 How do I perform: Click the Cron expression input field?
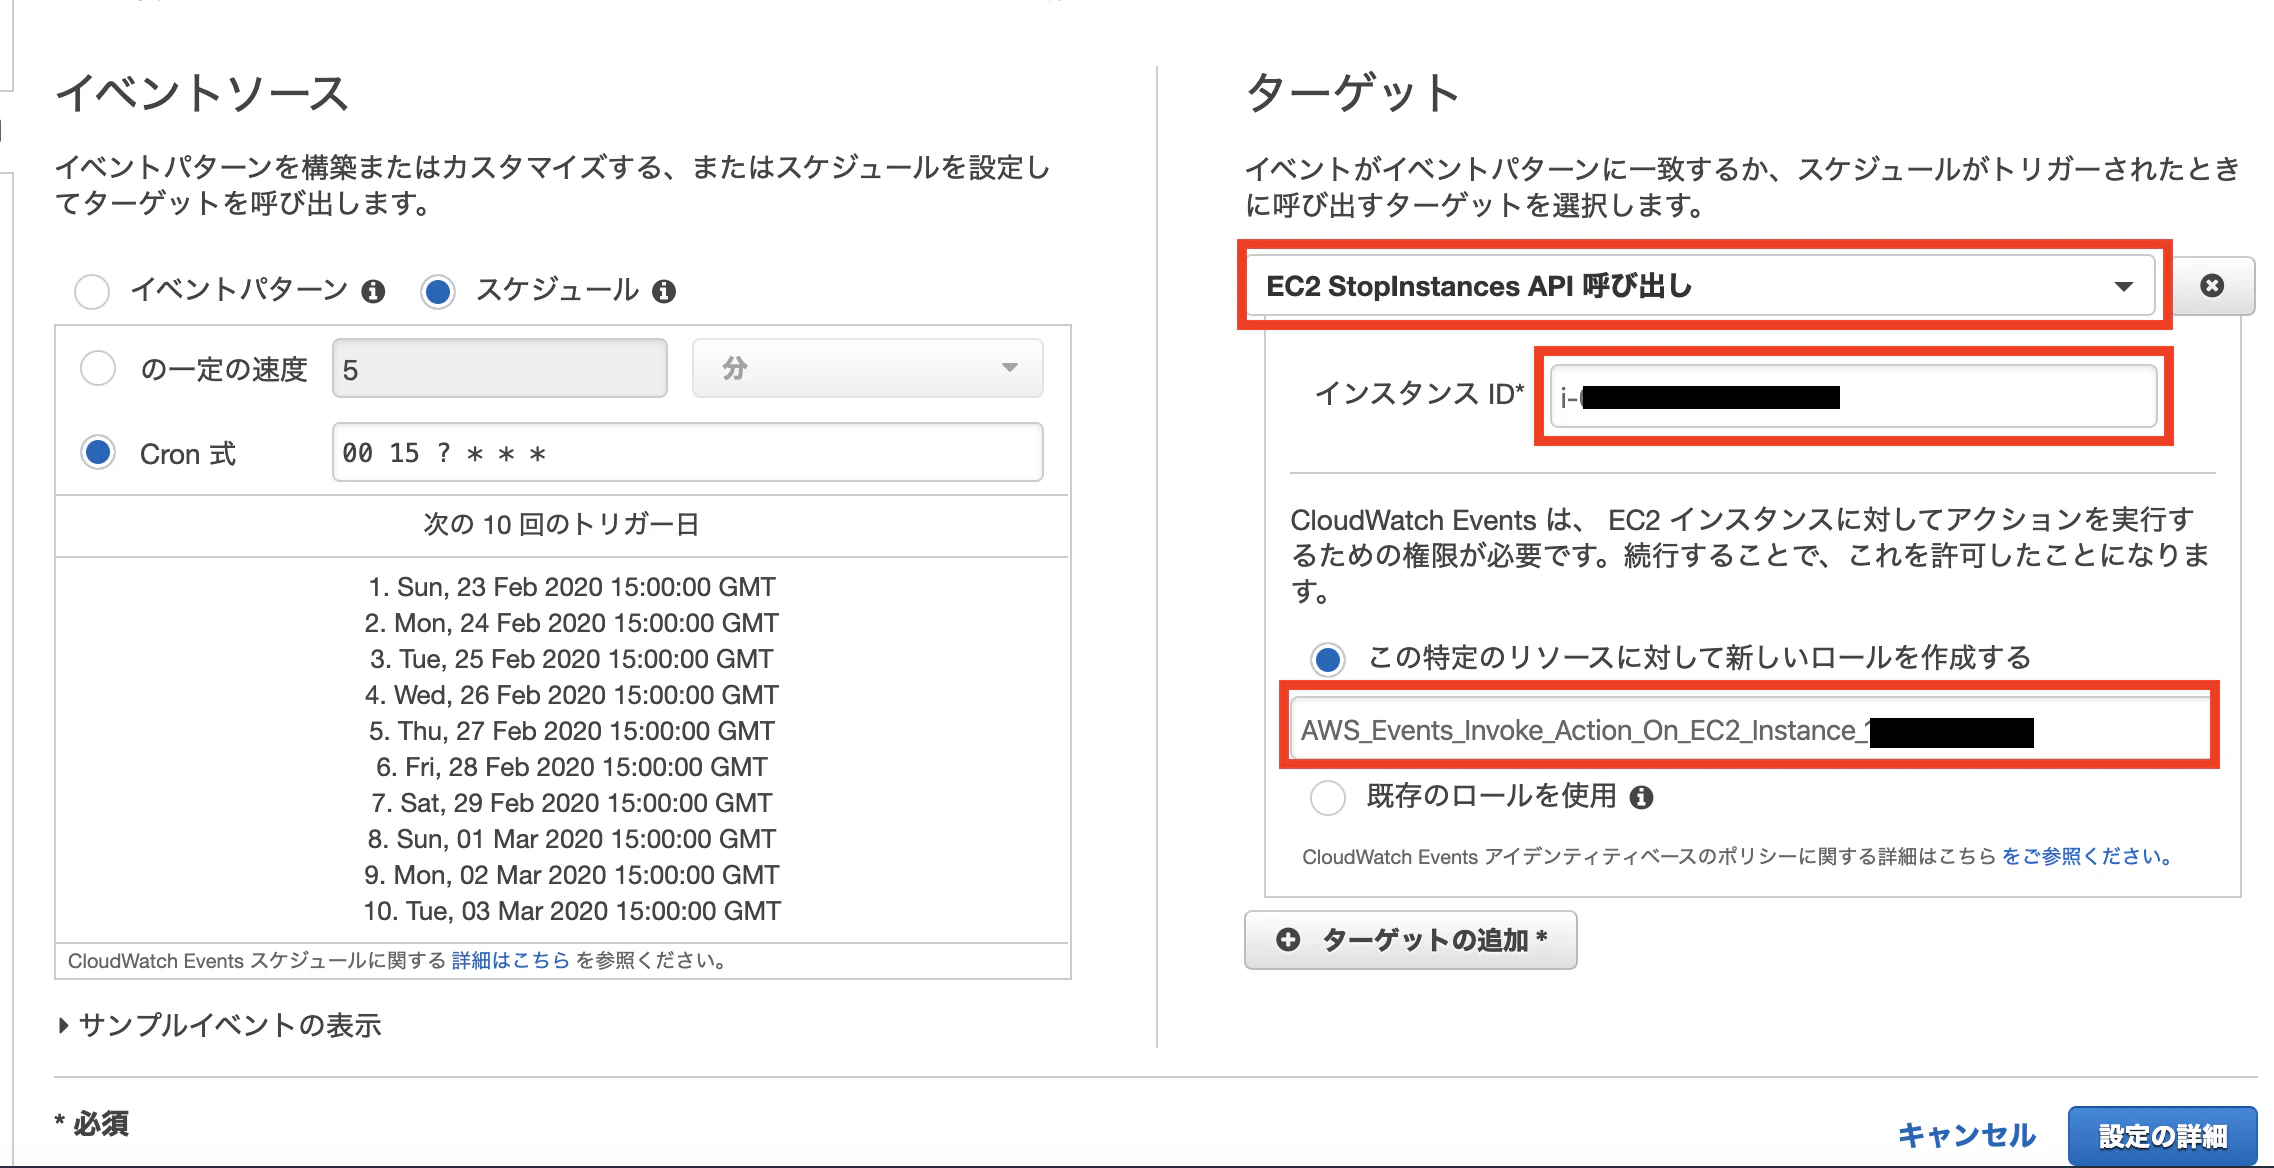point(687,452)
